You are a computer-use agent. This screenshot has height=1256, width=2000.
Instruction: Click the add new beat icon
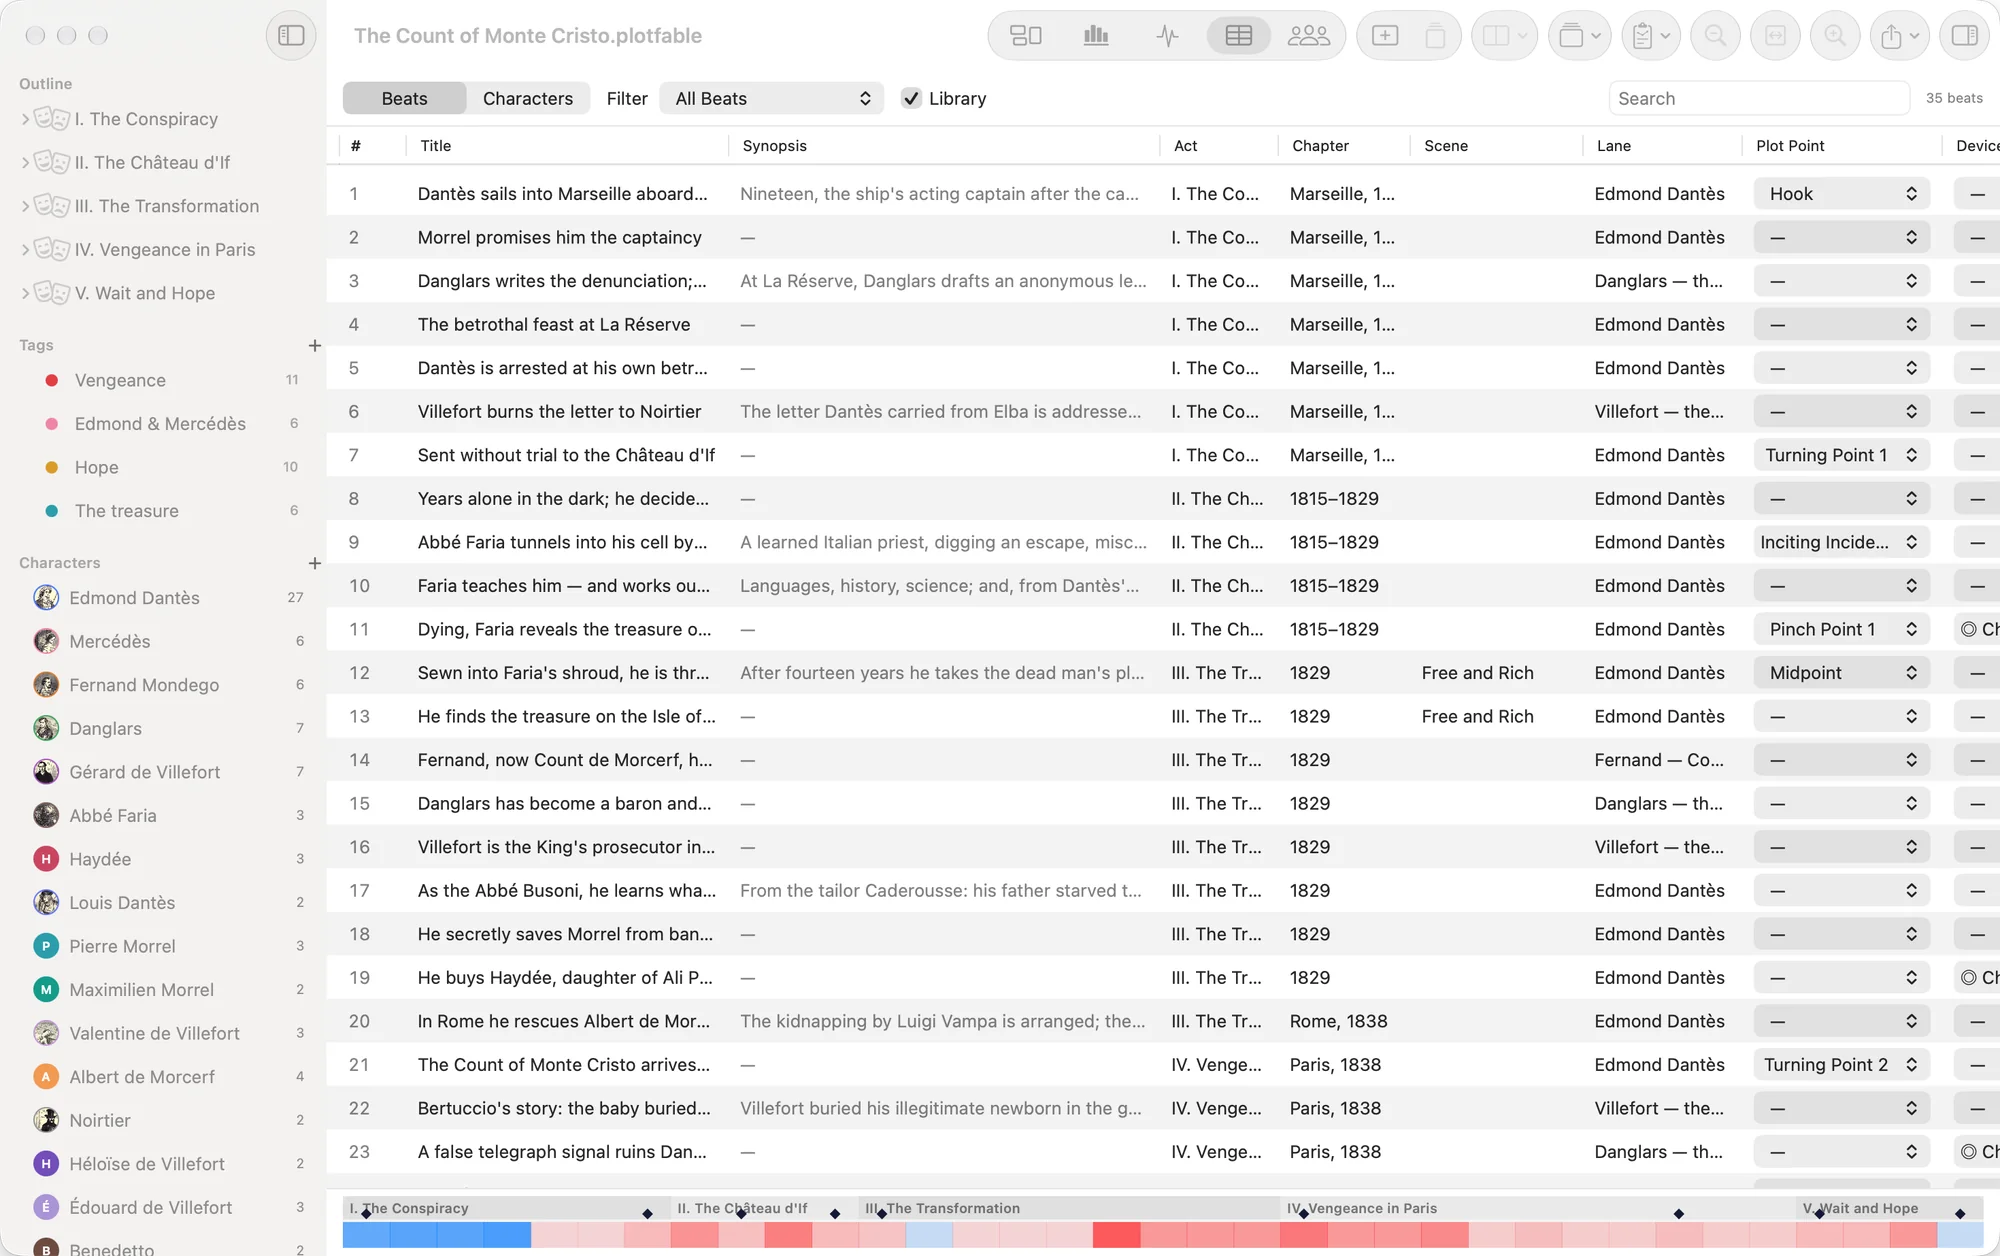tap(1385, 36)
